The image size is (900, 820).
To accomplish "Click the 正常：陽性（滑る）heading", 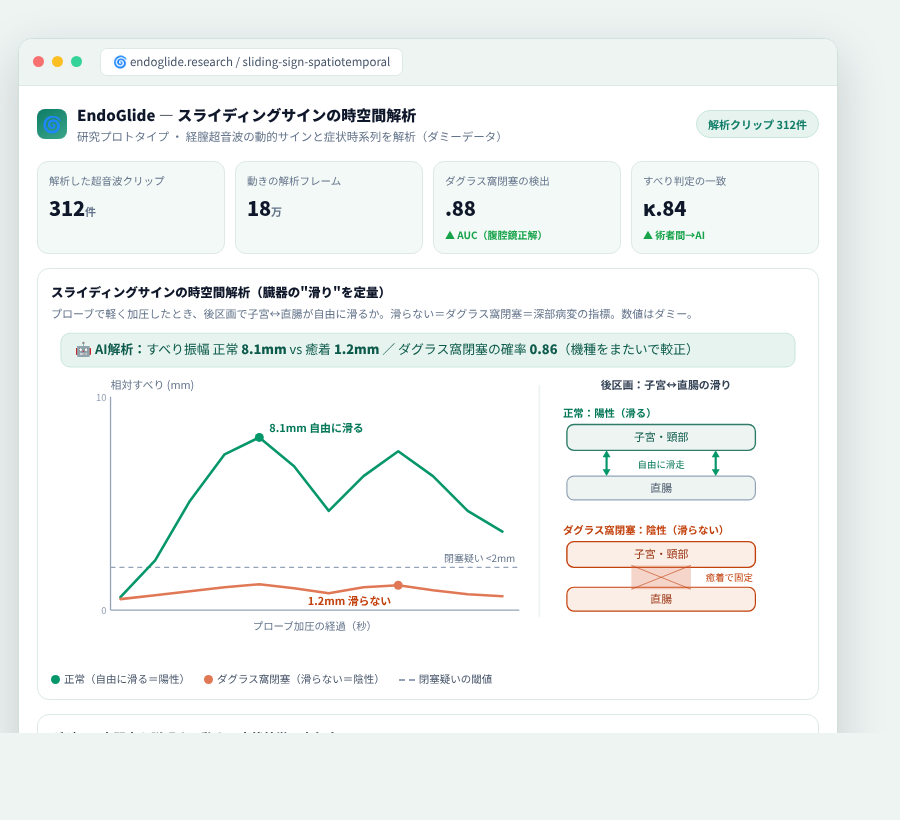I will (x=607, y=413).
